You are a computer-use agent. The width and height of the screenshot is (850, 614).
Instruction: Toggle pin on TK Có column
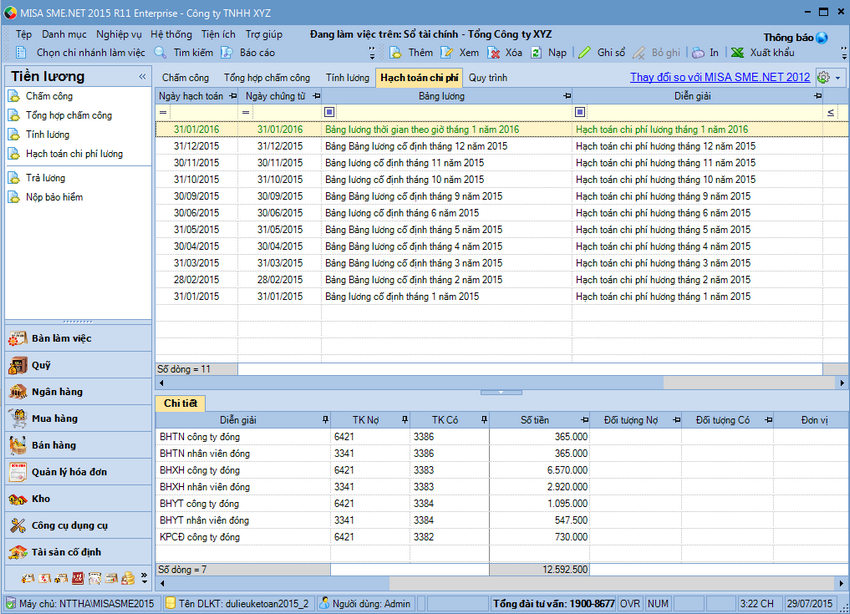click(x=484, y=420)
